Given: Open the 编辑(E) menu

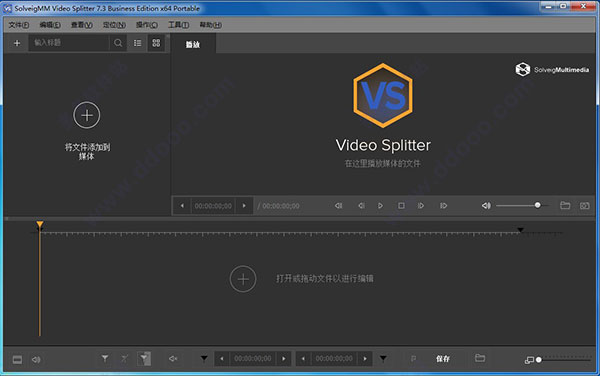Looking at the screenshot, I should coord(50,25).
